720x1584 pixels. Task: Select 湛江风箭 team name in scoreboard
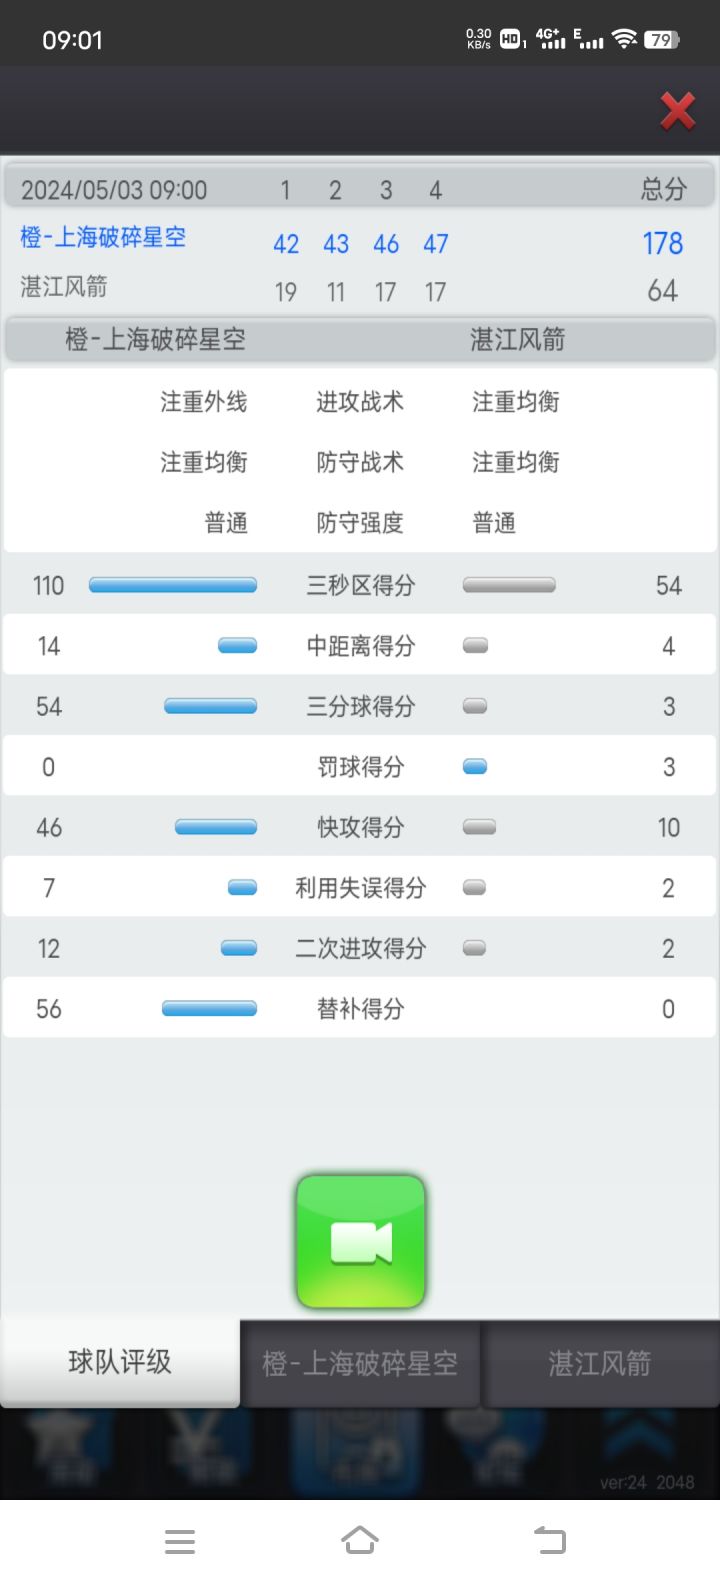tap(64, 288)
